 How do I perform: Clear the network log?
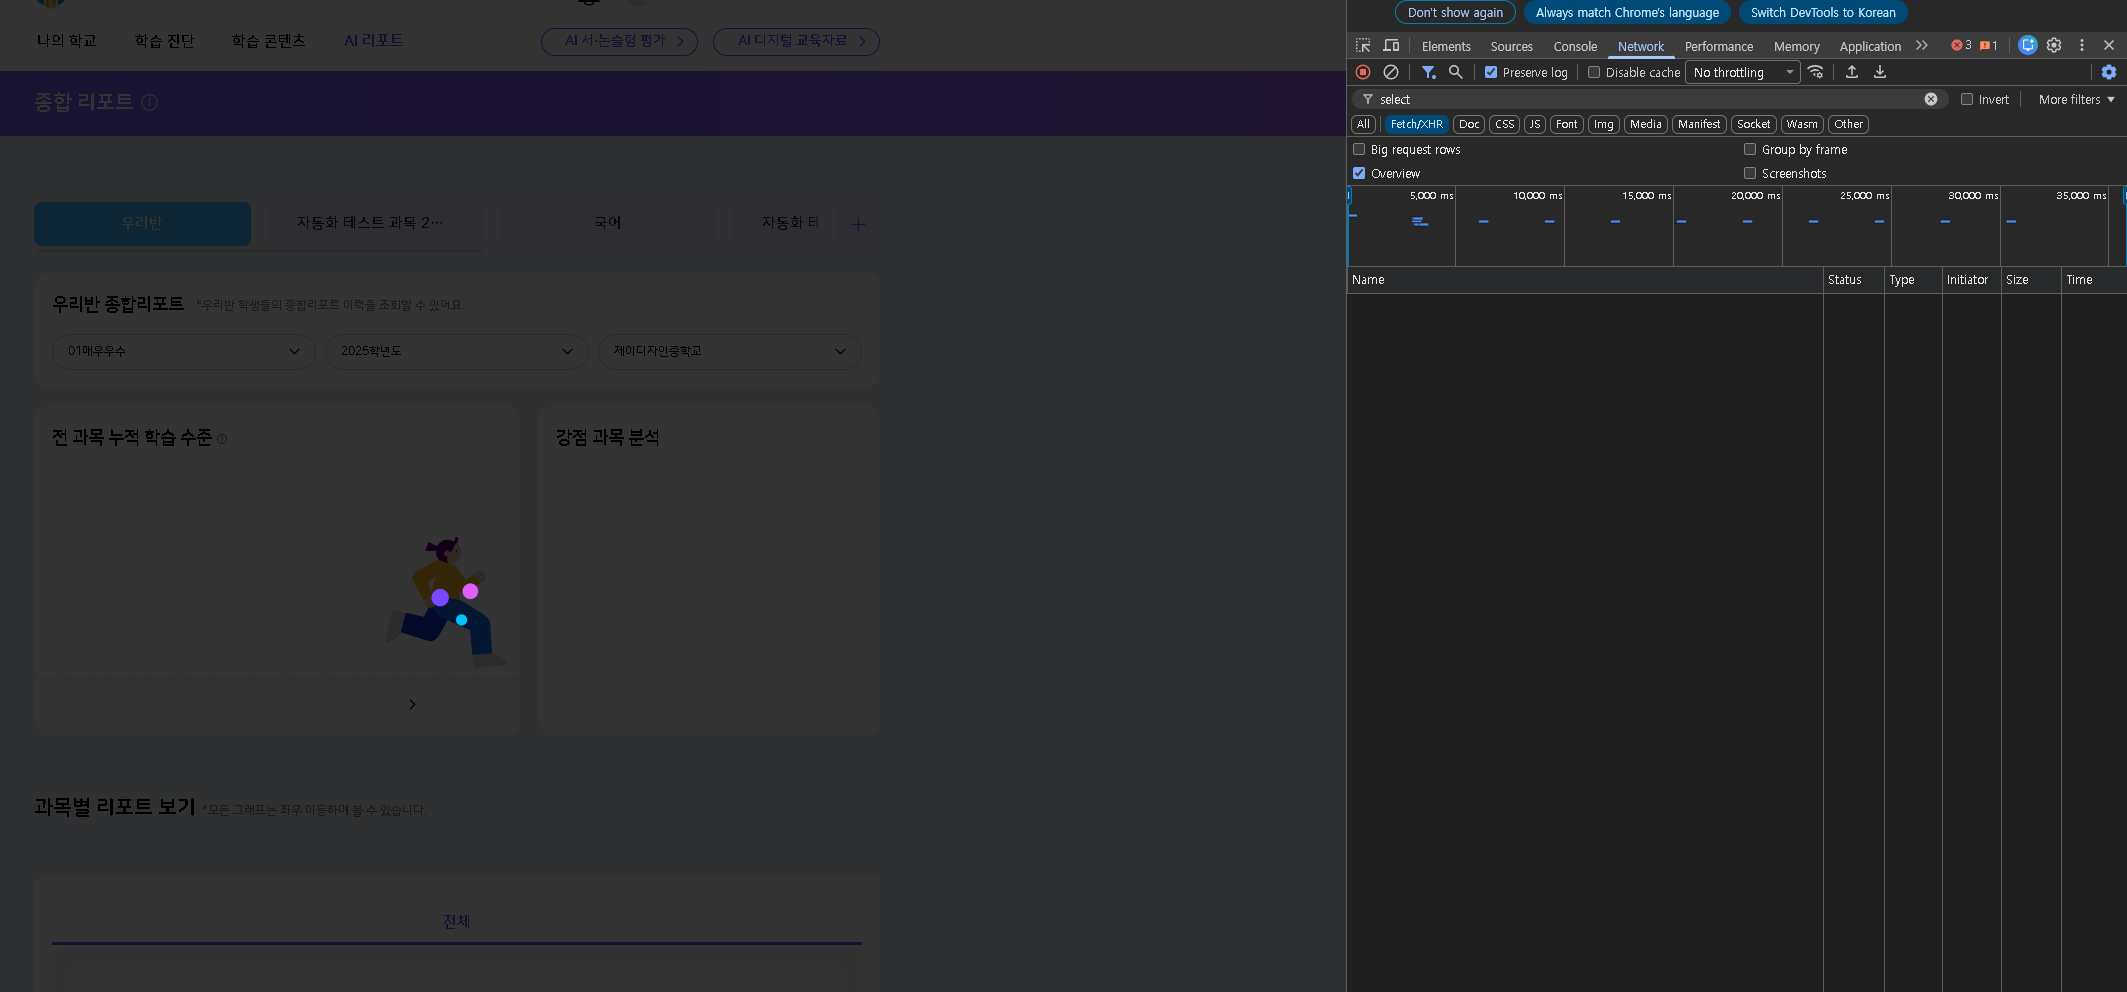tap(1390, 72)
